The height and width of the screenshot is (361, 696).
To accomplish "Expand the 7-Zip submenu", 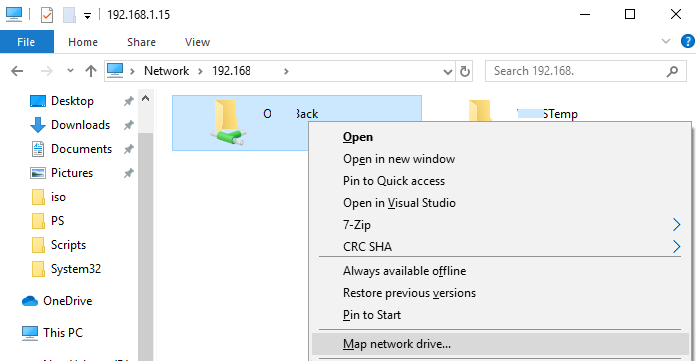I will tap(501, 225).
